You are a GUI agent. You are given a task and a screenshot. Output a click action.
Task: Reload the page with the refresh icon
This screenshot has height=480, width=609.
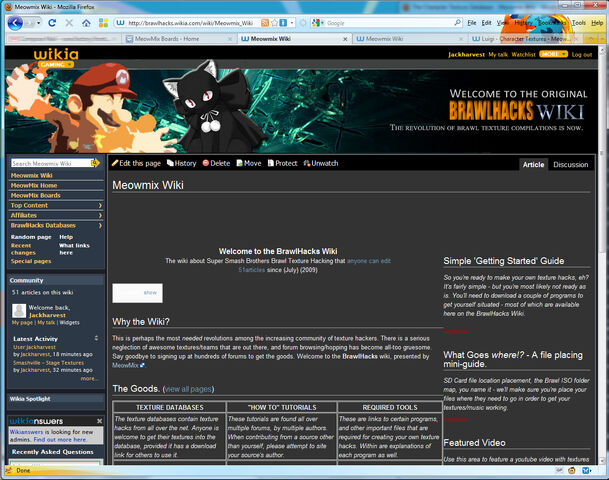coord(52,23)
